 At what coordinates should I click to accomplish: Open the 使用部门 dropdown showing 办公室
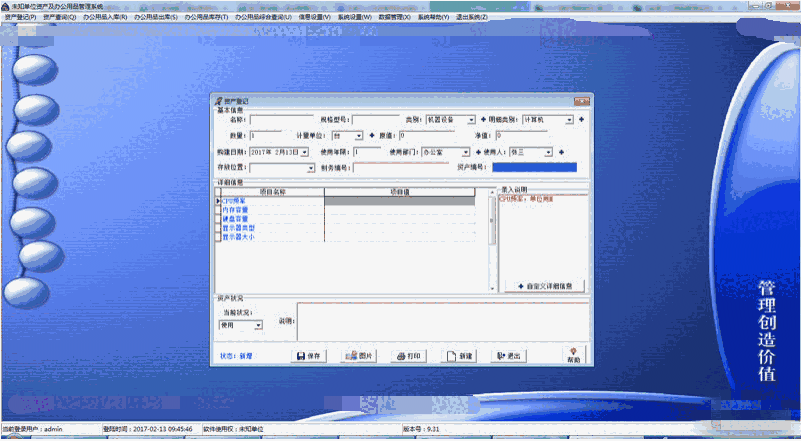466,152
